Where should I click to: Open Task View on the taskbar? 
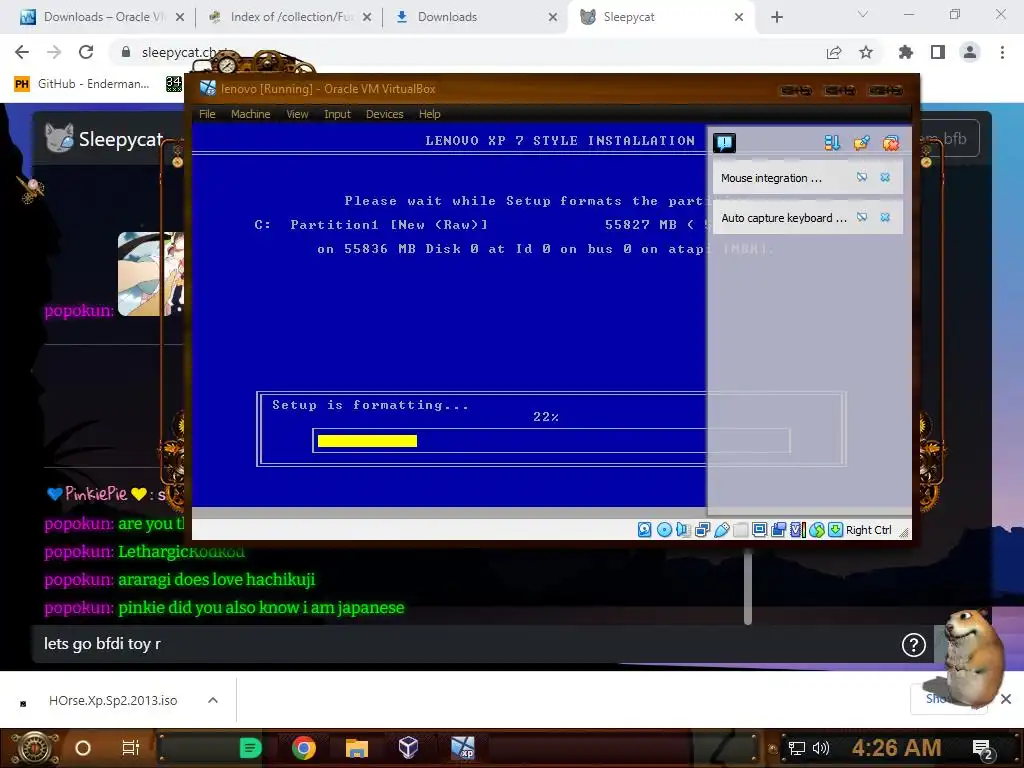pyautogui.click(x=130, y=748)
